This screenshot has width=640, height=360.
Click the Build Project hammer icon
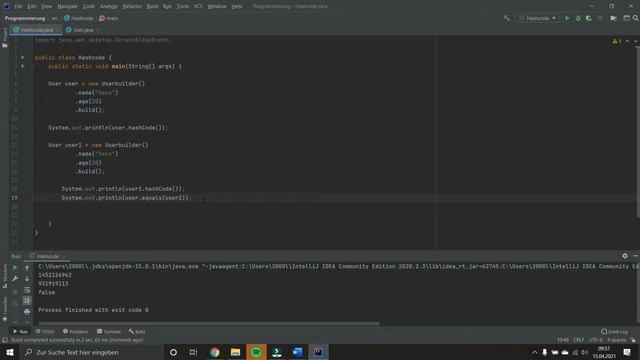507,18
